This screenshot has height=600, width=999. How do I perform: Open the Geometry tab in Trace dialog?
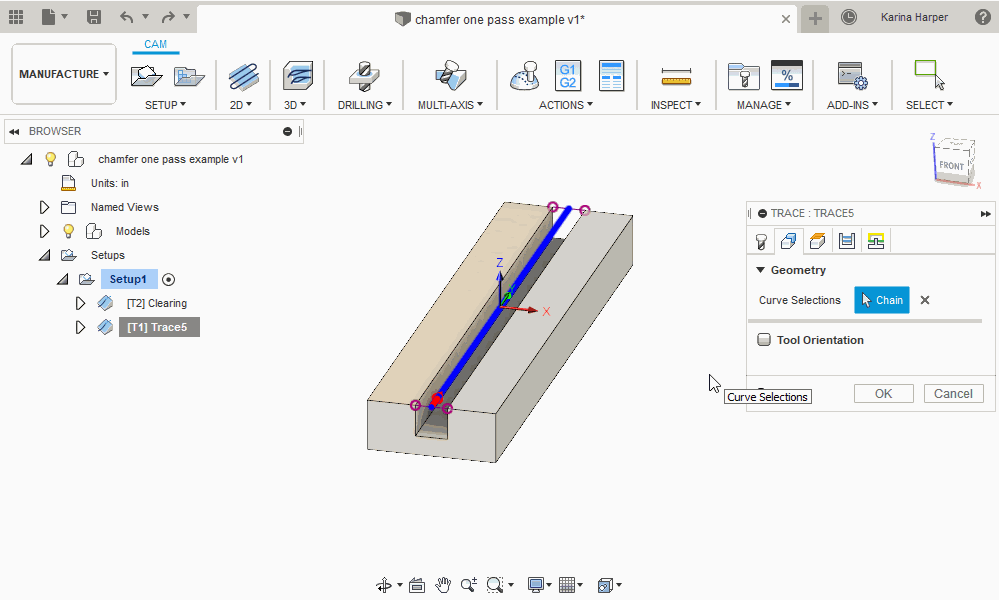coord(788,241)
